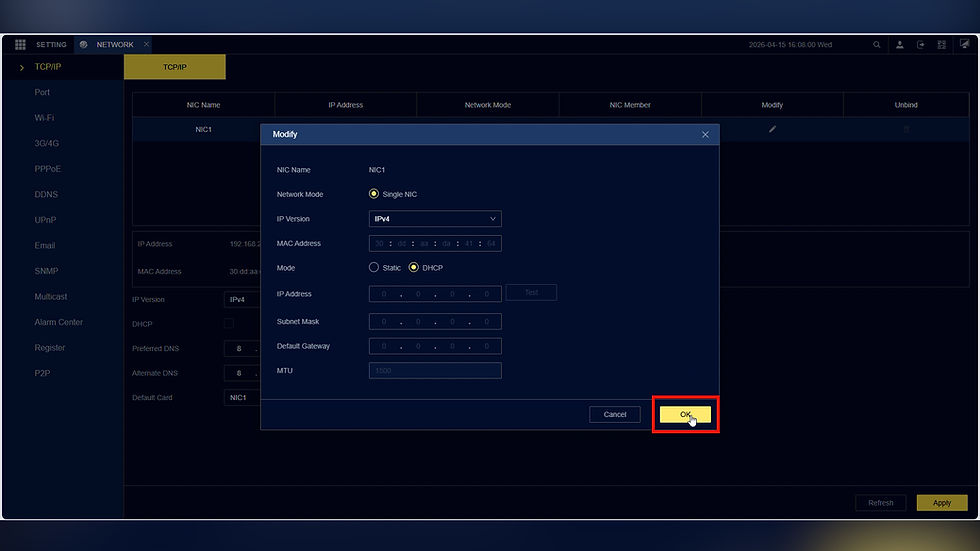Choose Static mode radio button

[x=374, y=267]
